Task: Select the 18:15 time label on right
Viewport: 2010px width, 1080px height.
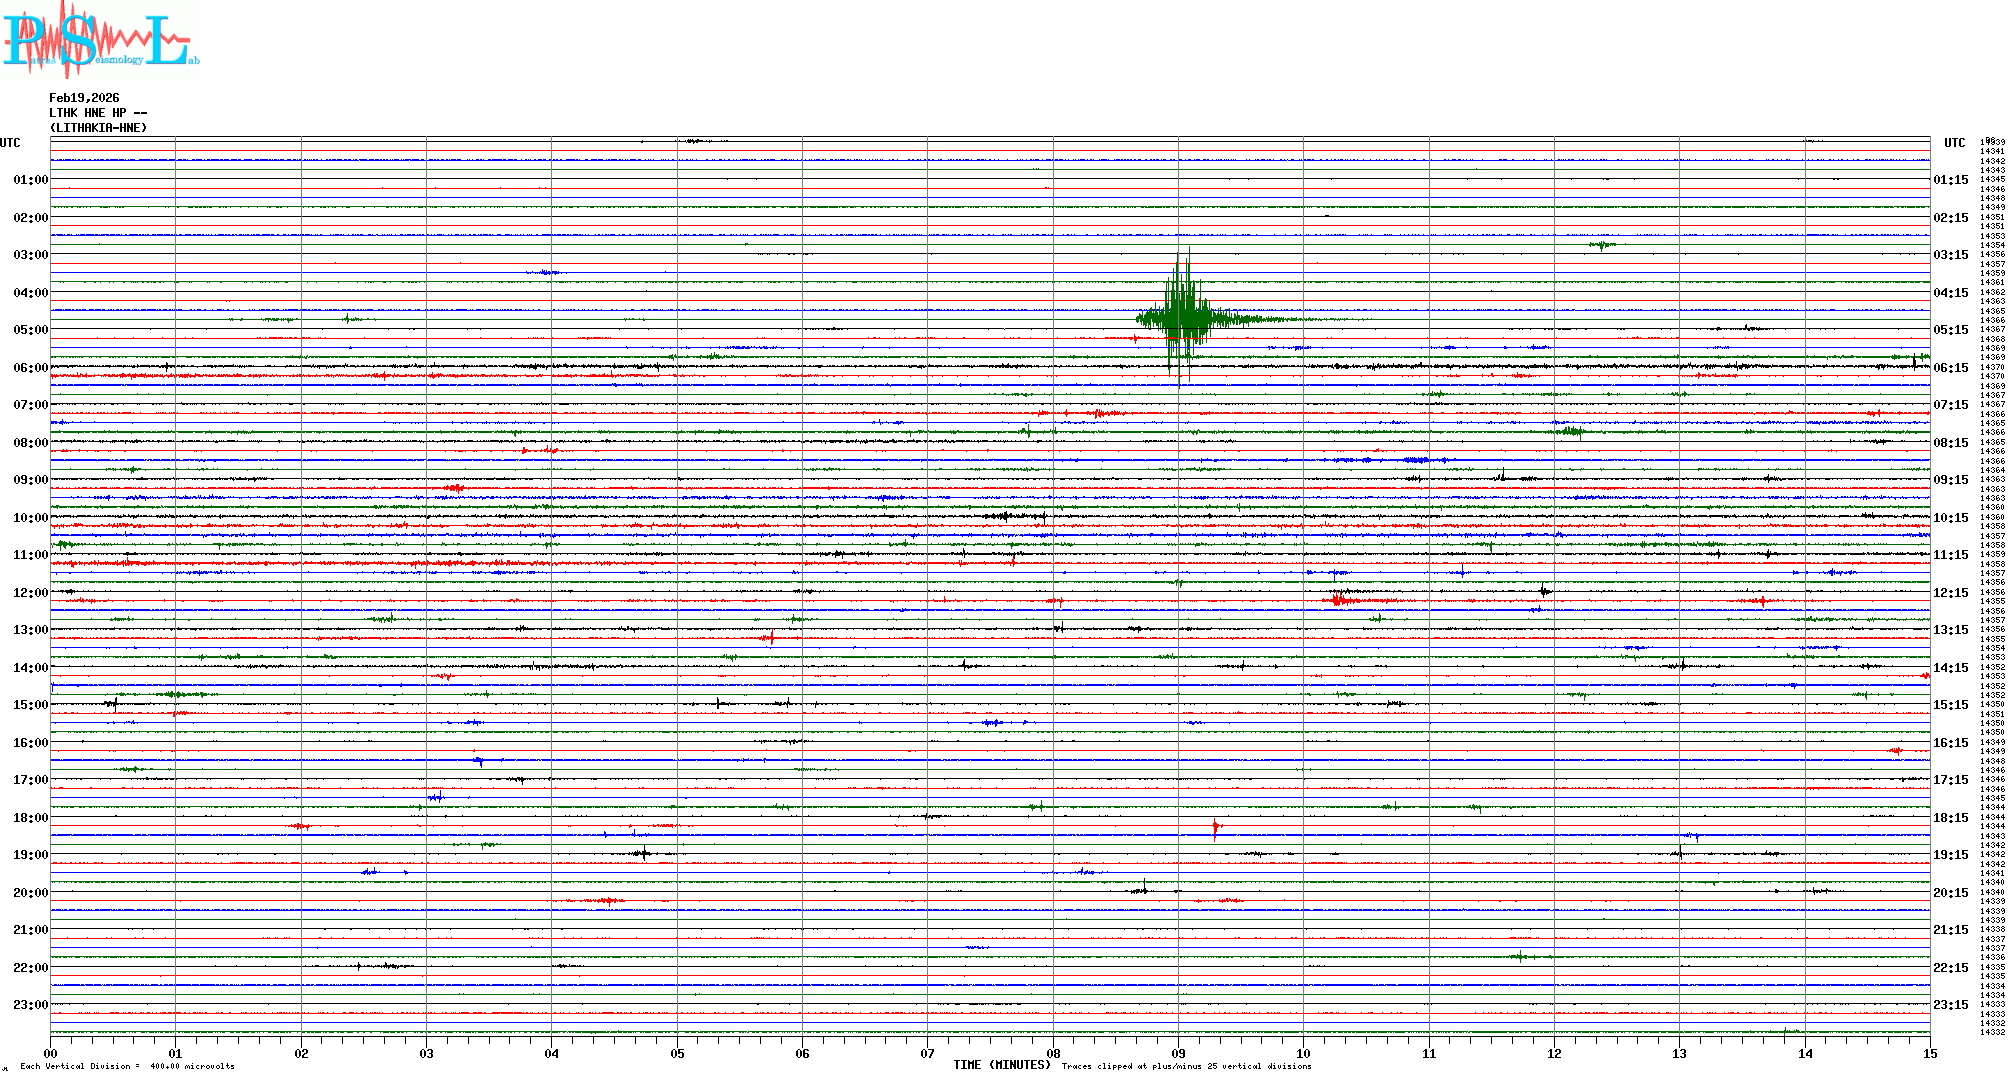Action: 1950,818
